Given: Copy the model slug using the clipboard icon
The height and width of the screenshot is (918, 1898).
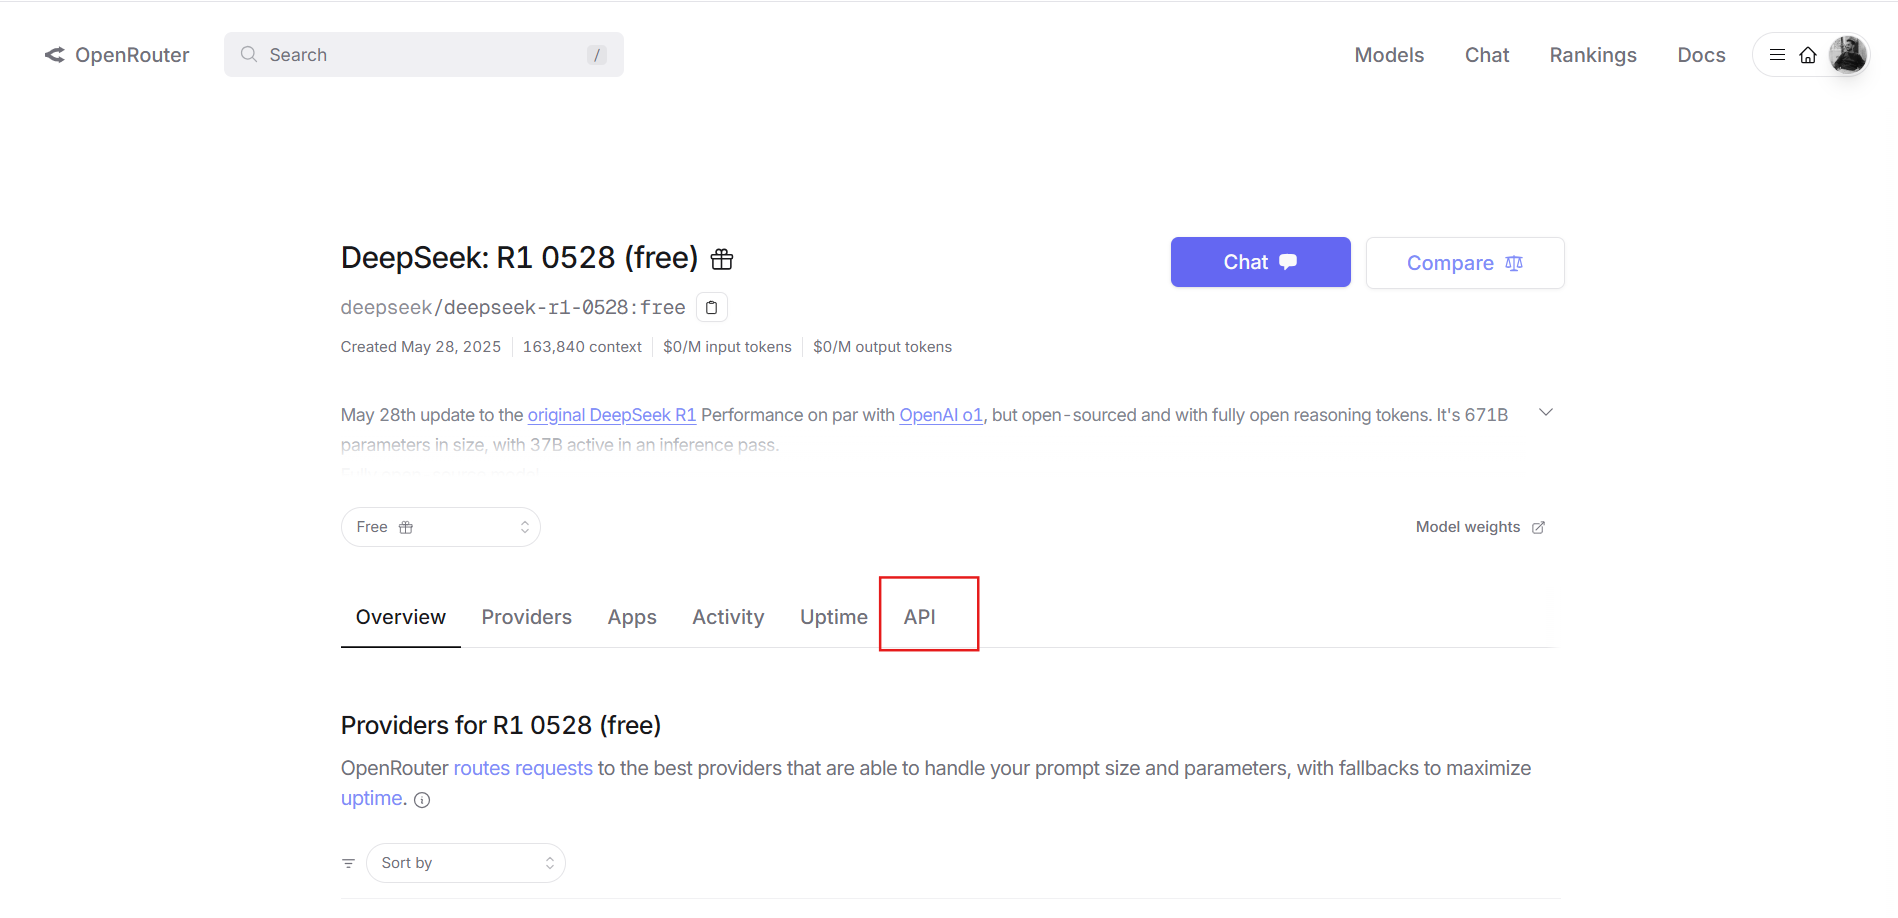Looking at the screenshot, I should click(x=711, y=307).
